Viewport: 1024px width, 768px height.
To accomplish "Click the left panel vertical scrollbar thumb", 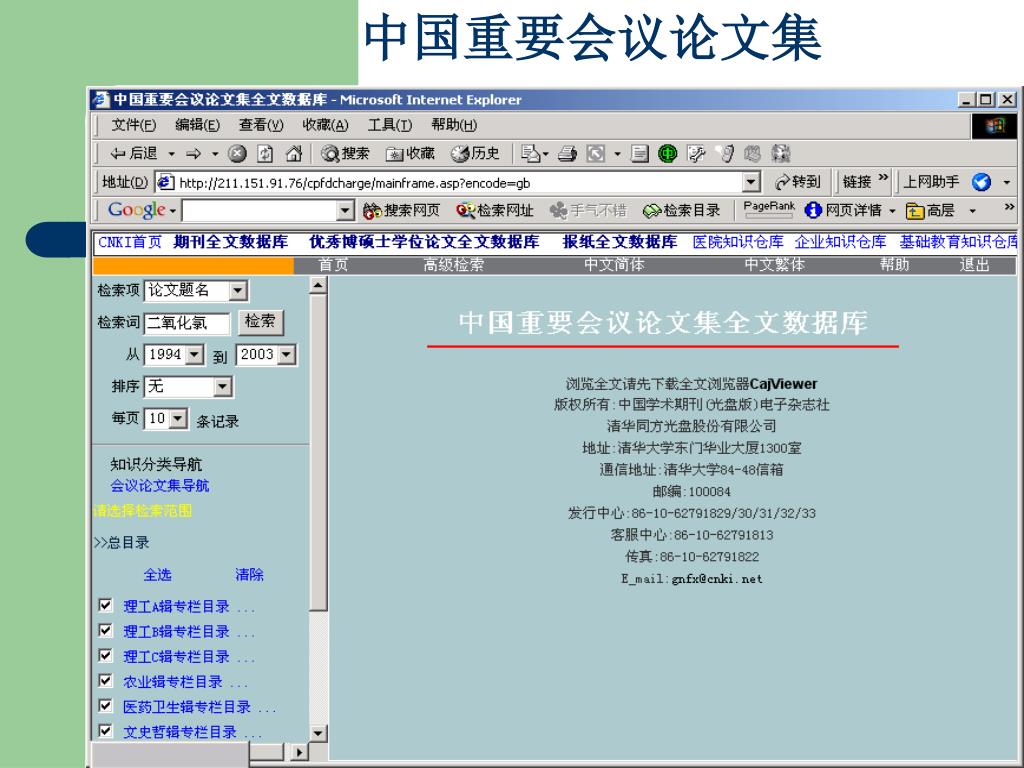I will pyautogui.click(x=318, y=452).
